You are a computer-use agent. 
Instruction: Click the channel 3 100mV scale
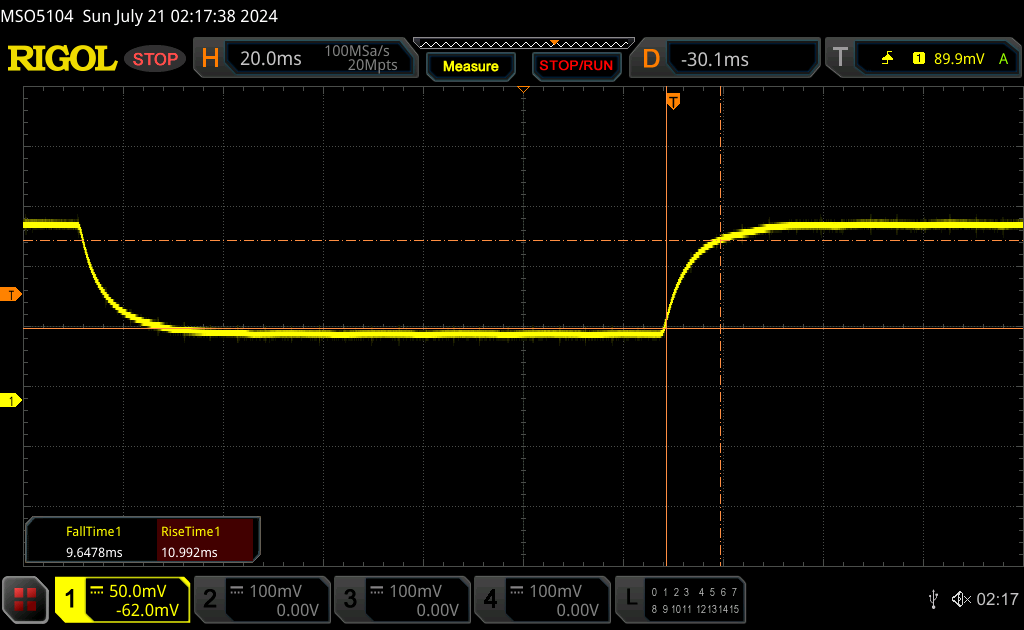pos(415,591)
